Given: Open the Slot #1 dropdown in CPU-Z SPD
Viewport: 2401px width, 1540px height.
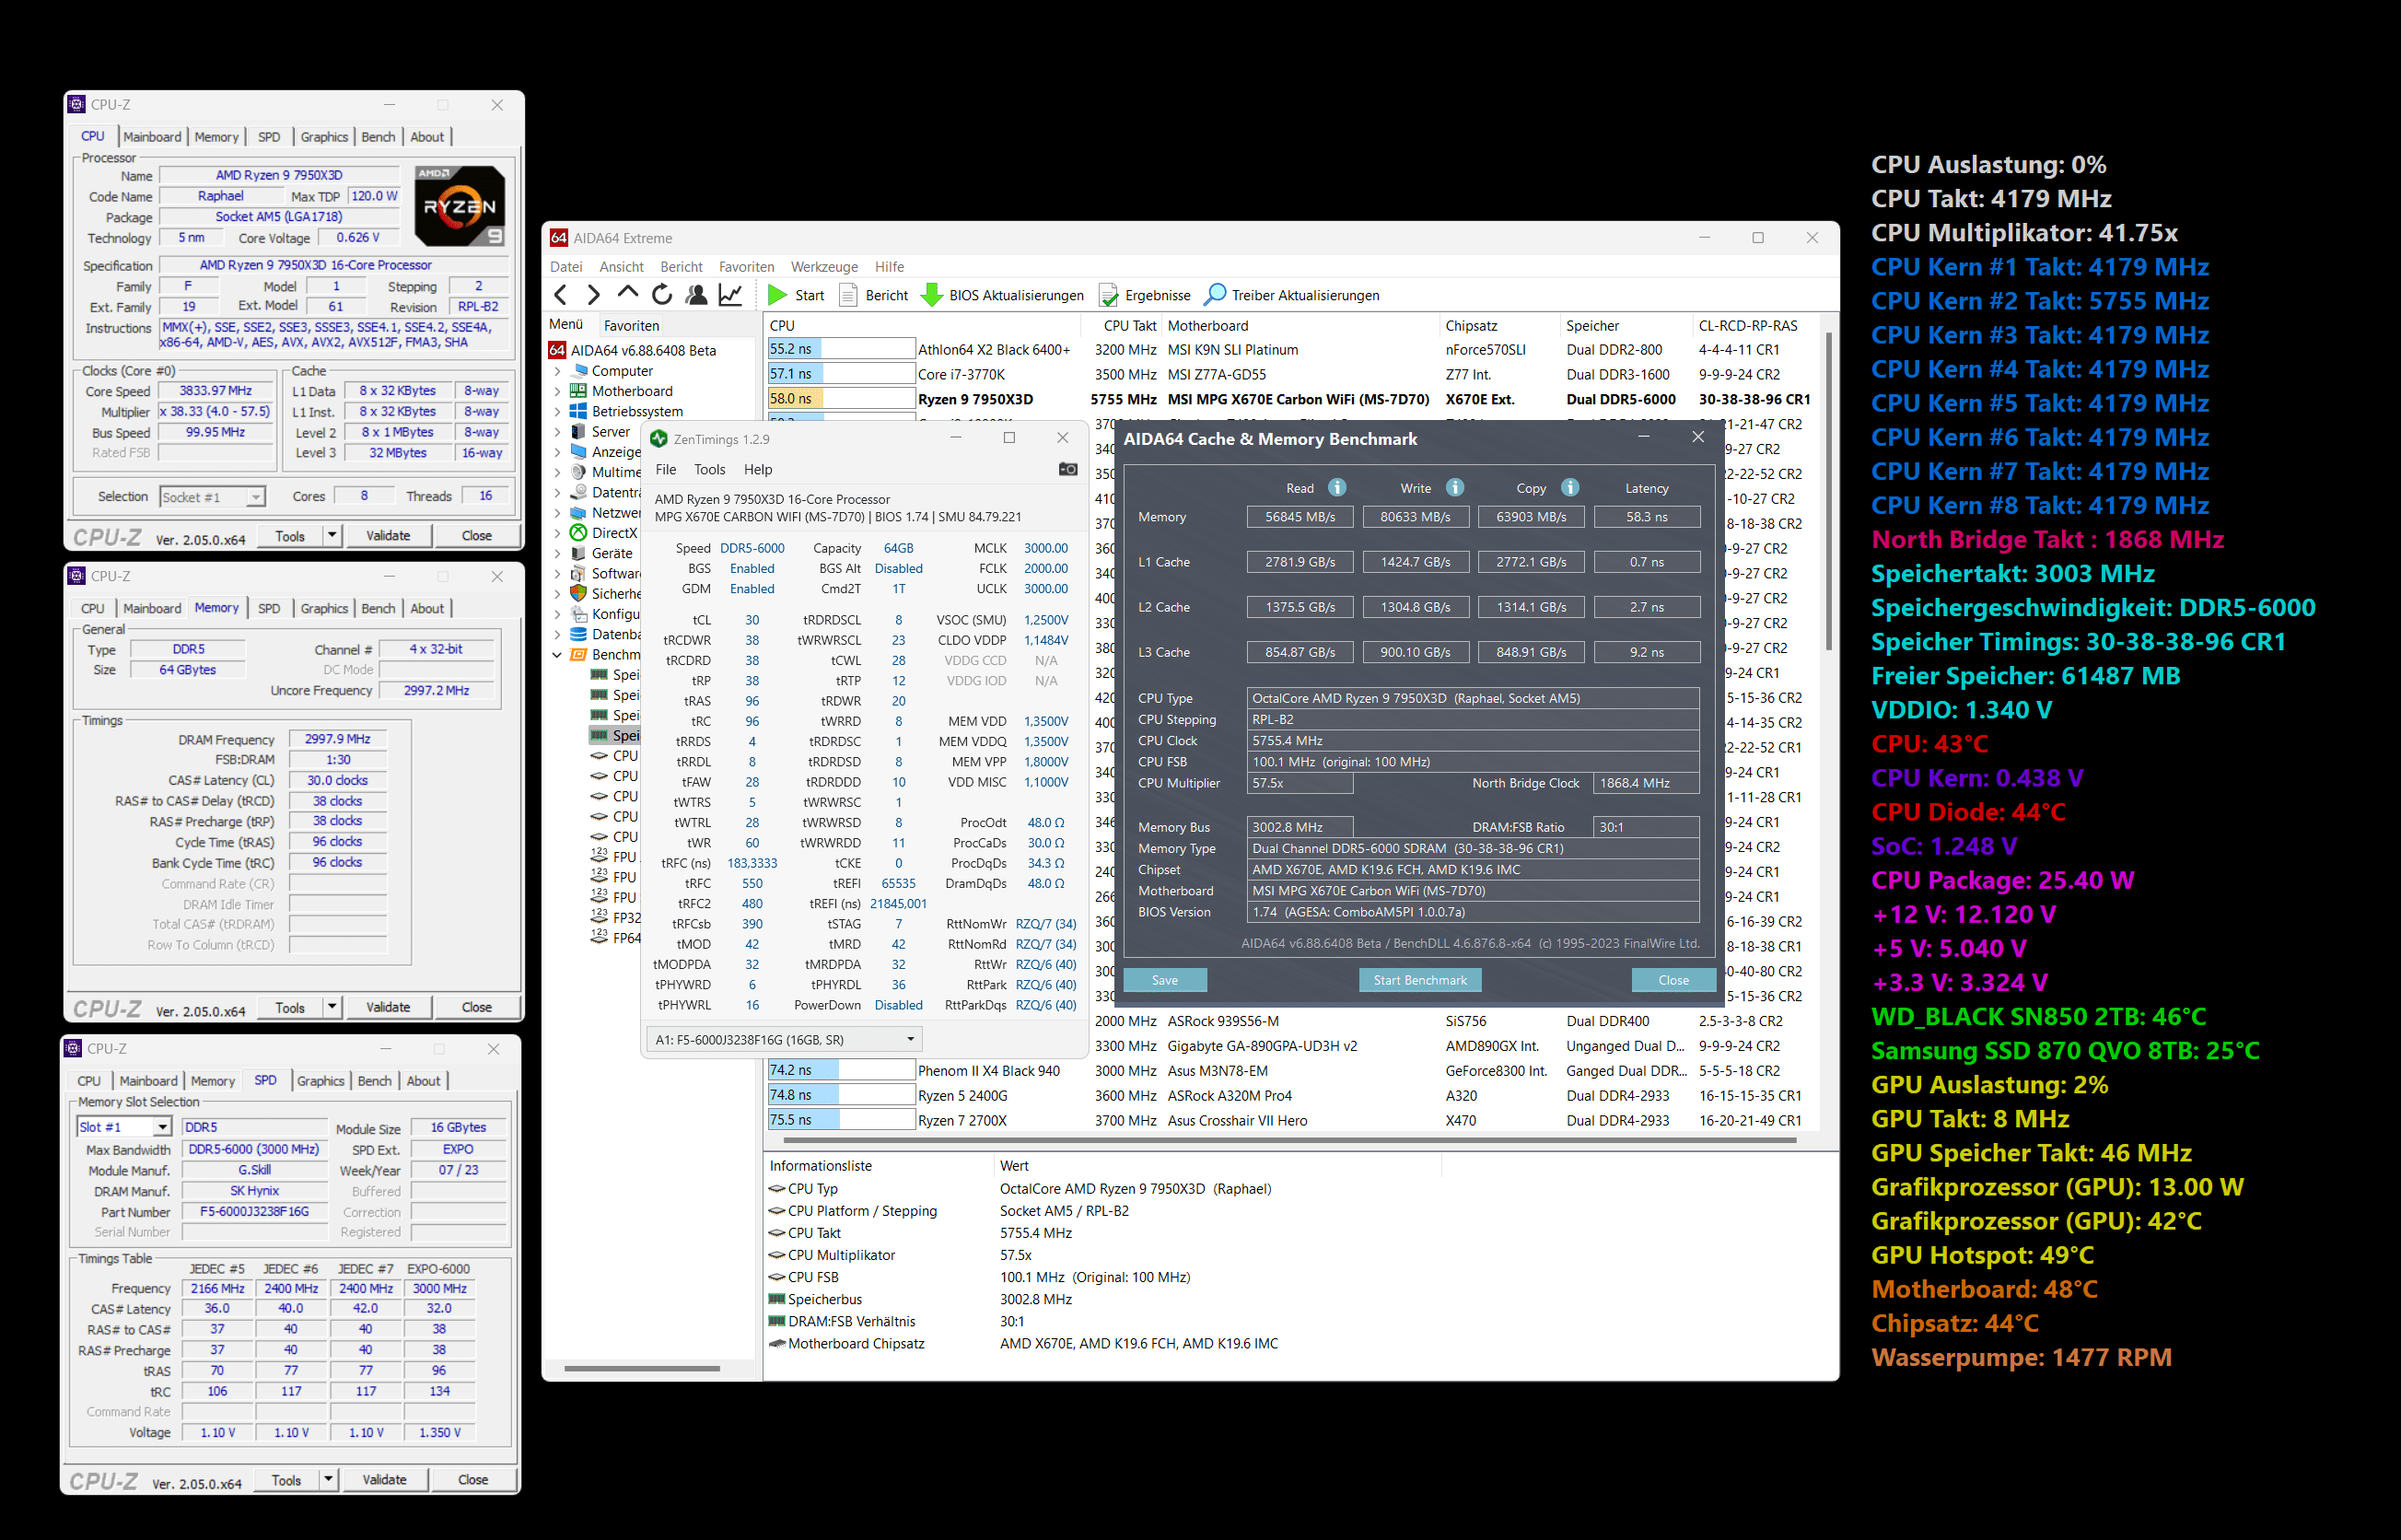Looking at the screenshot, I should 162,1128.
